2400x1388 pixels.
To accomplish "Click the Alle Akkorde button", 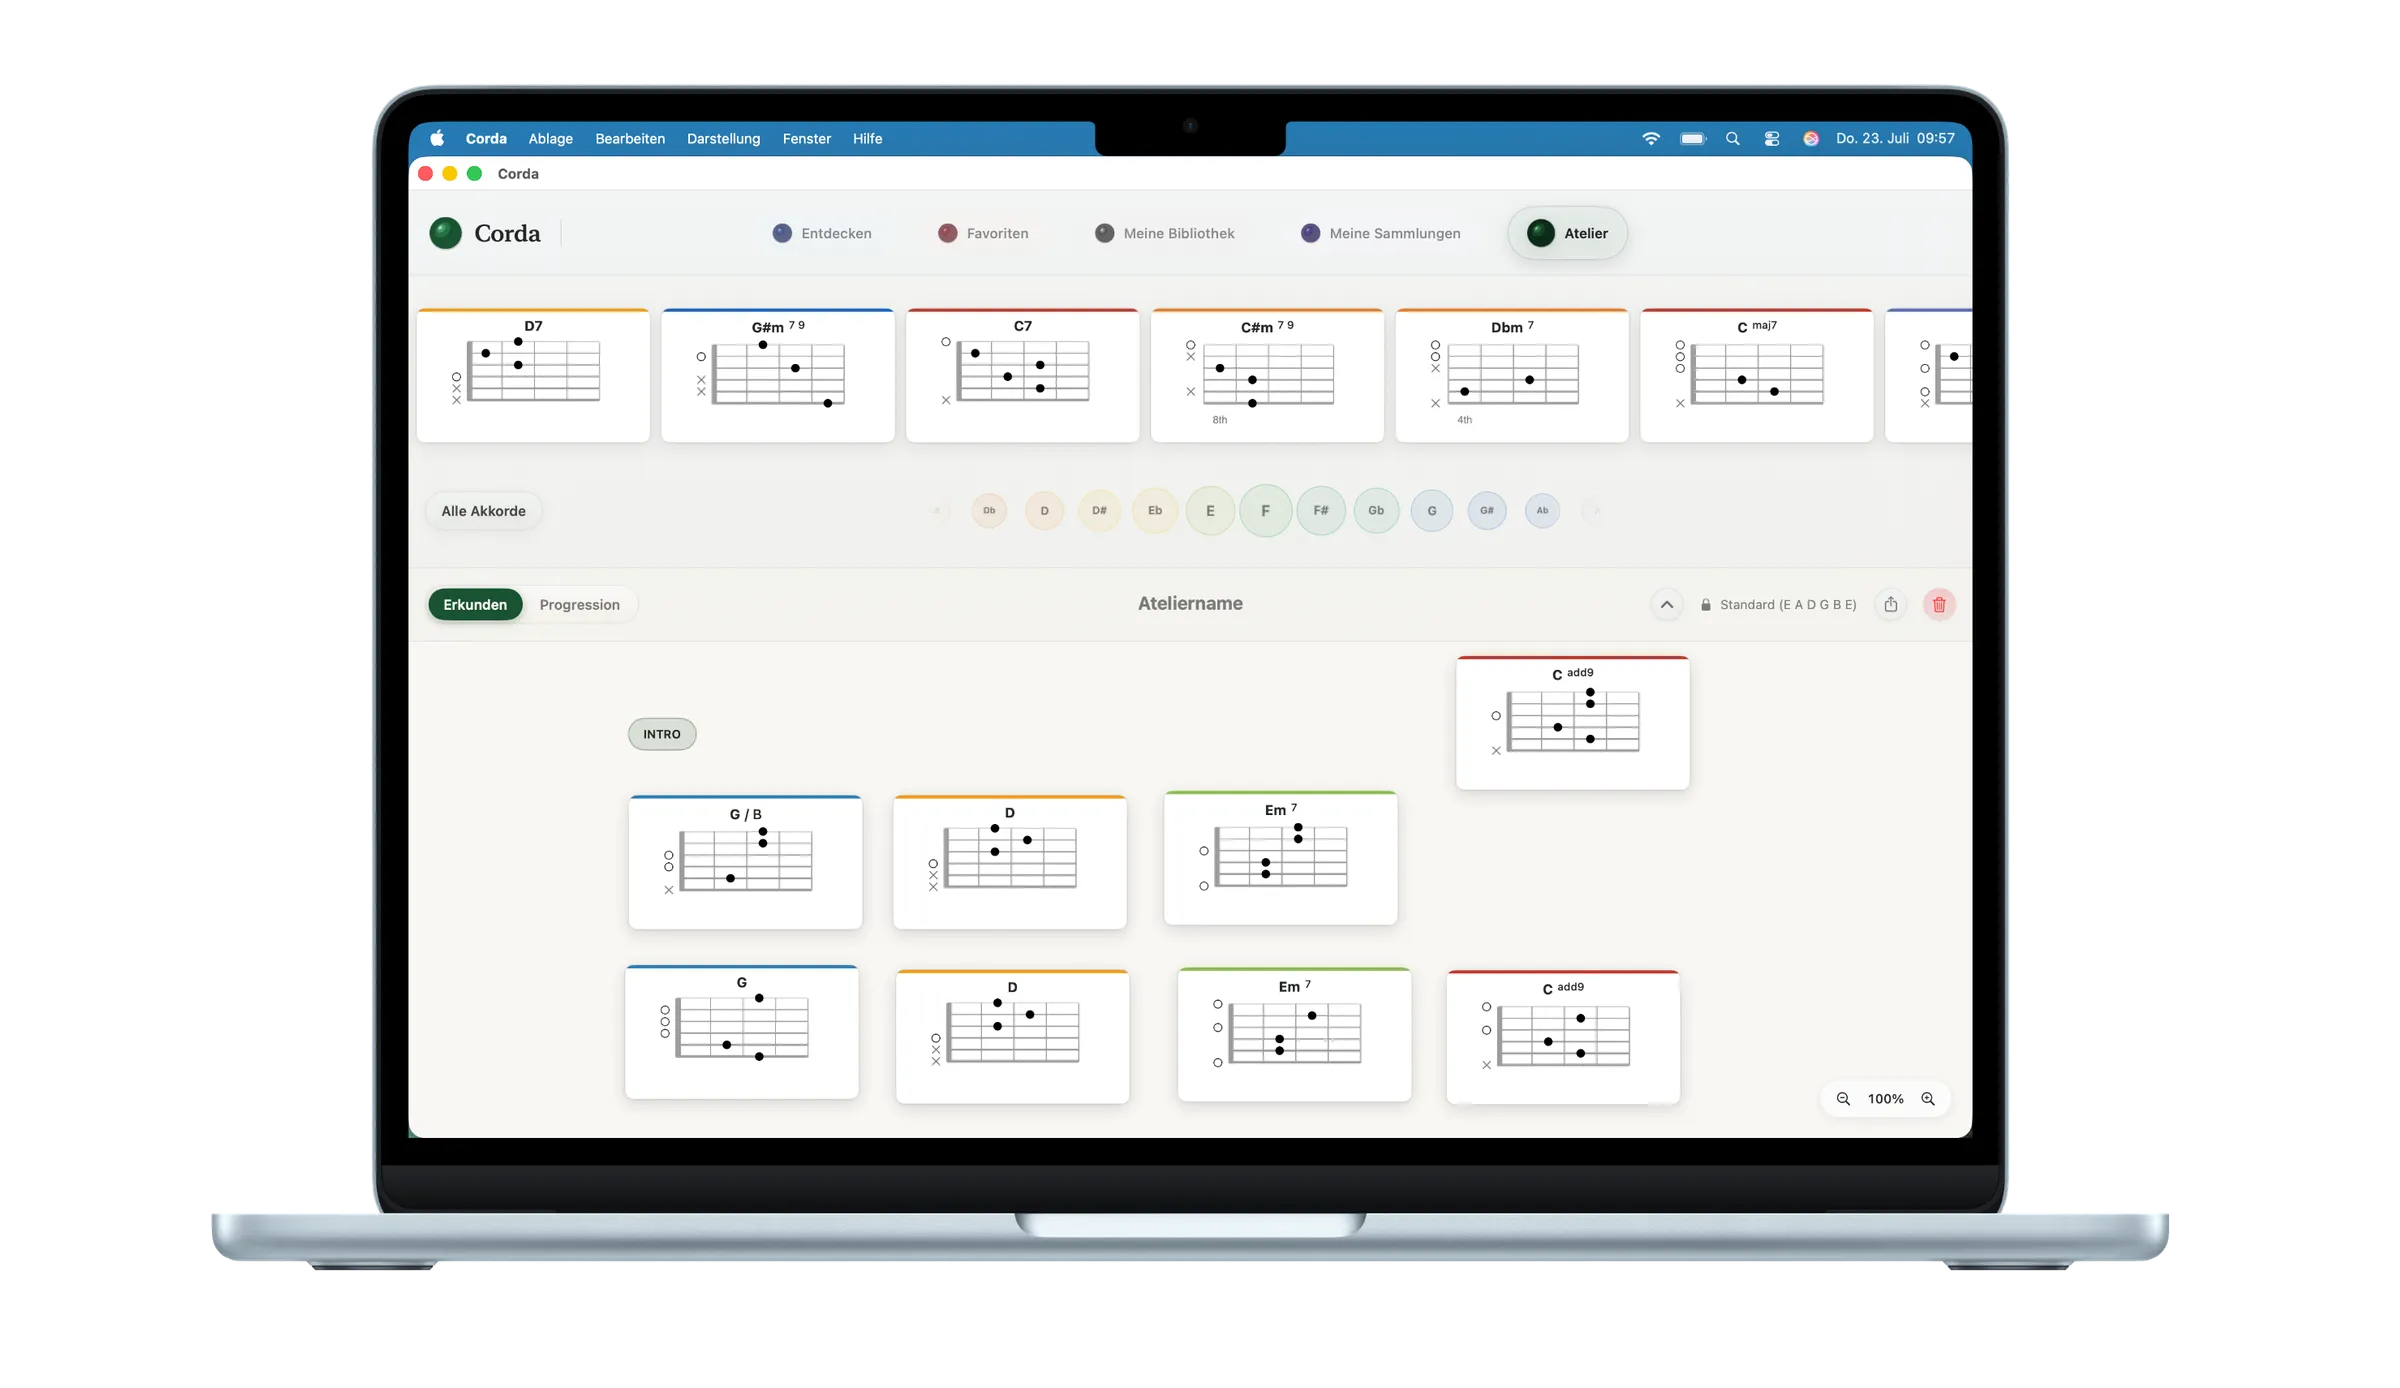I will (x=483, y=511).
